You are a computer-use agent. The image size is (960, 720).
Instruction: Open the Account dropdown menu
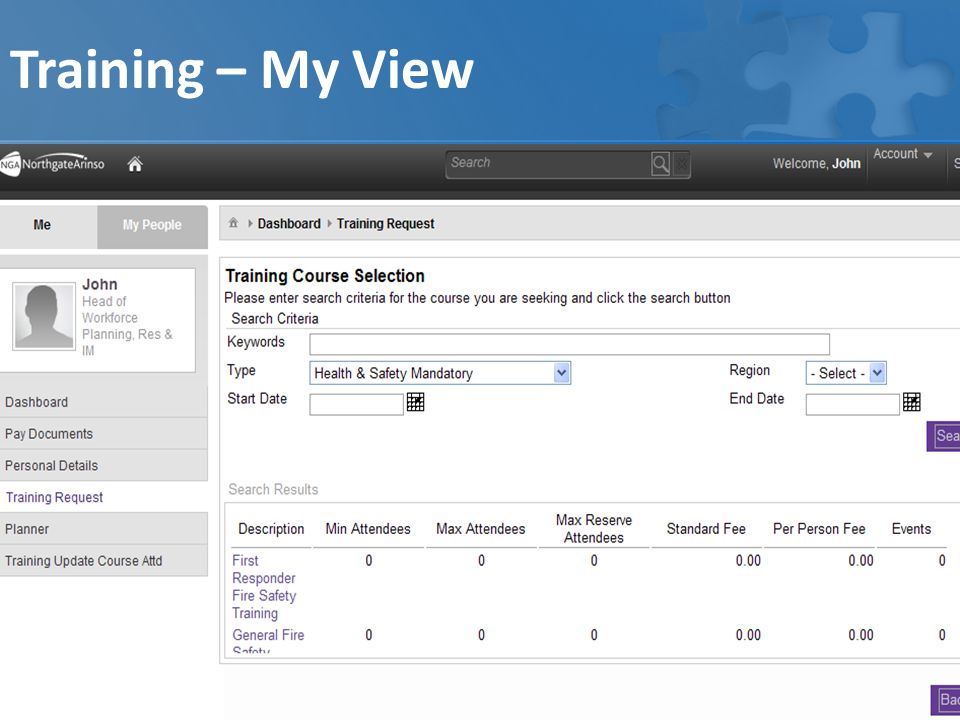(902, 154)
